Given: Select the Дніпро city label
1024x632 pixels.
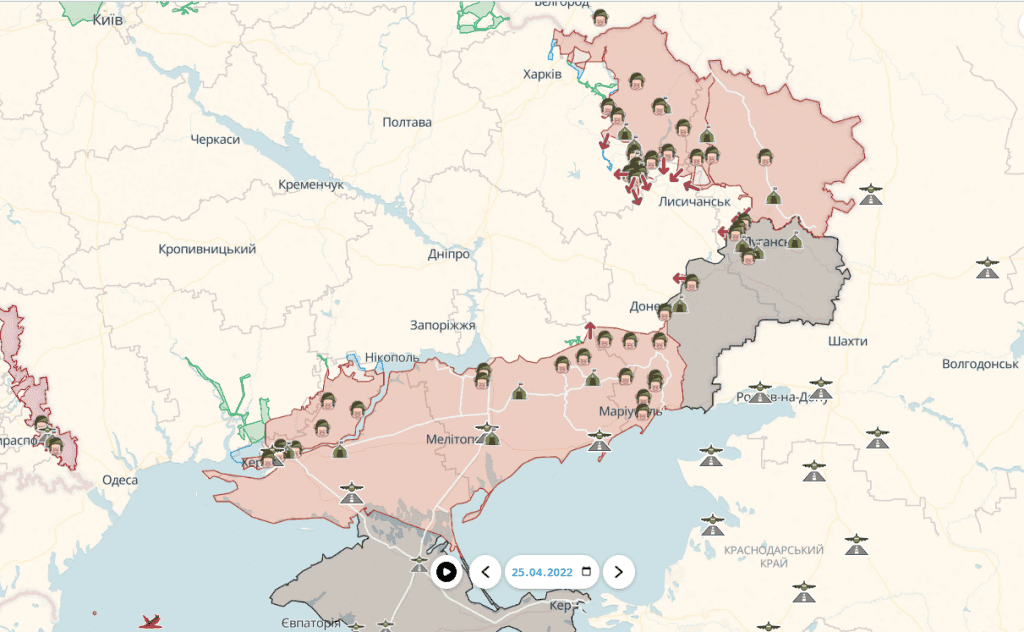Looking at the screenshot, I should (x=449, y=254).
